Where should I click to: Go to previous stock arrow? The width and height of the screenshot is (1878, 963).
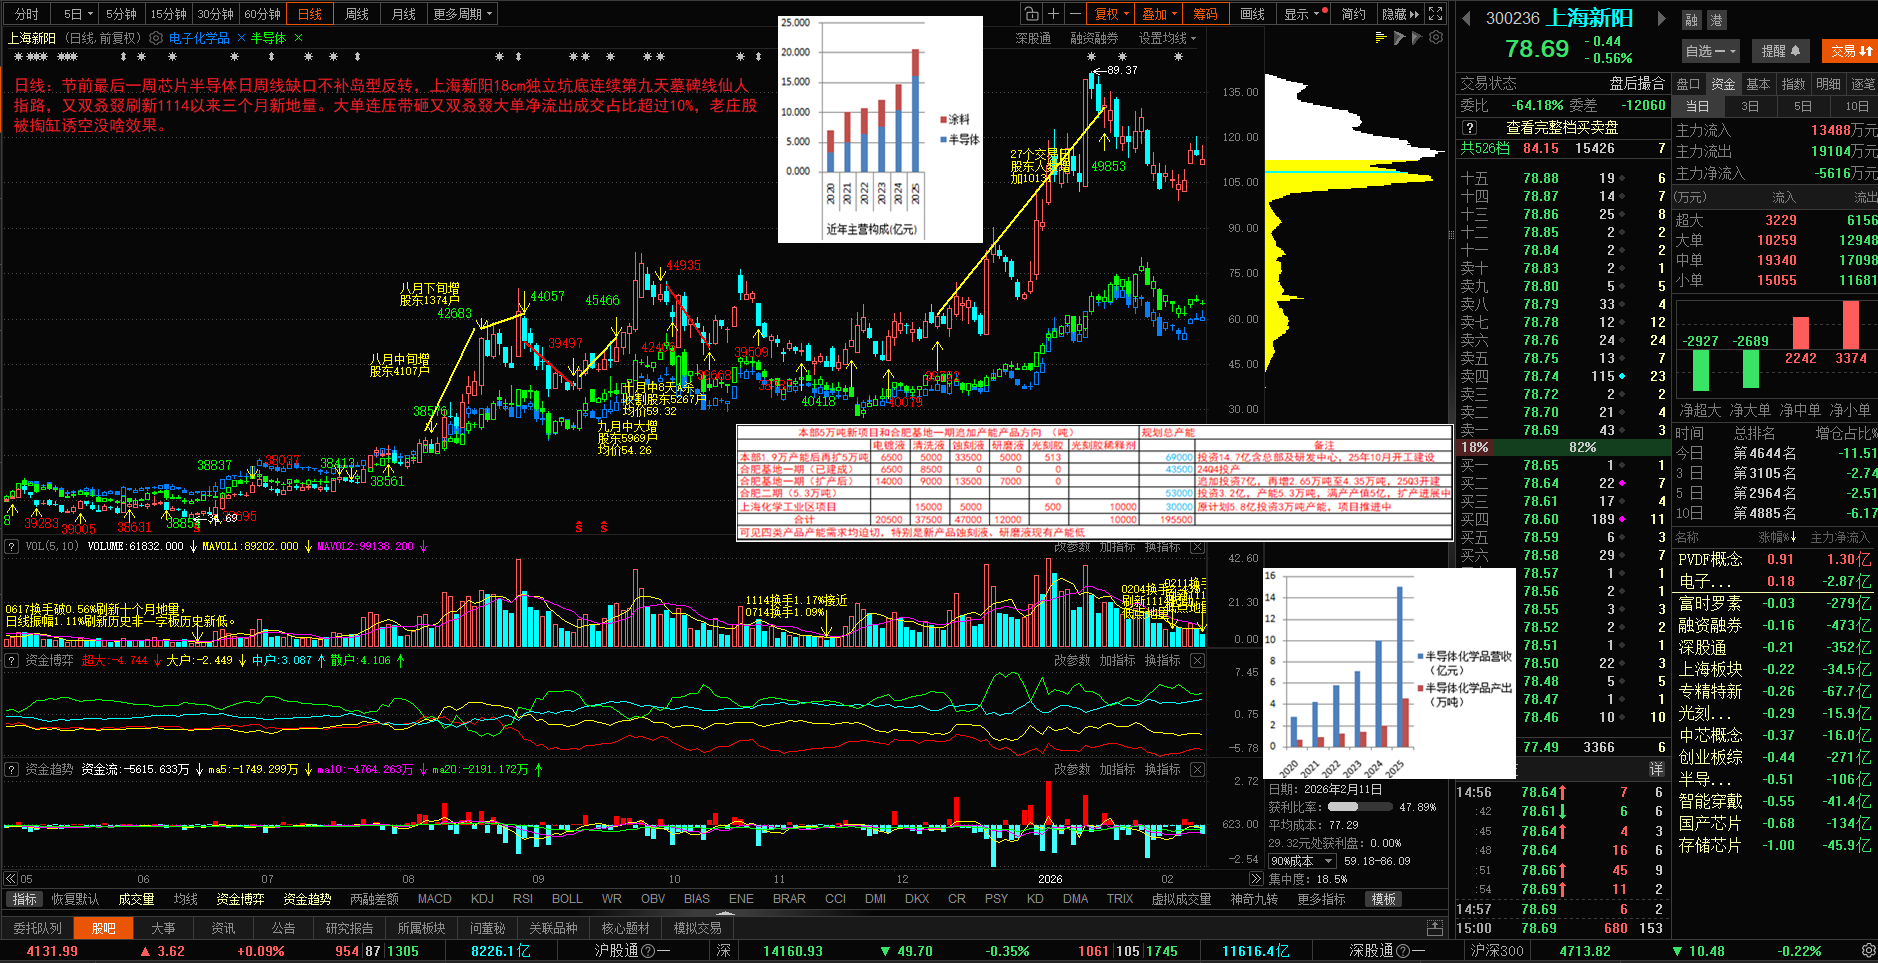coord(1466,18)
